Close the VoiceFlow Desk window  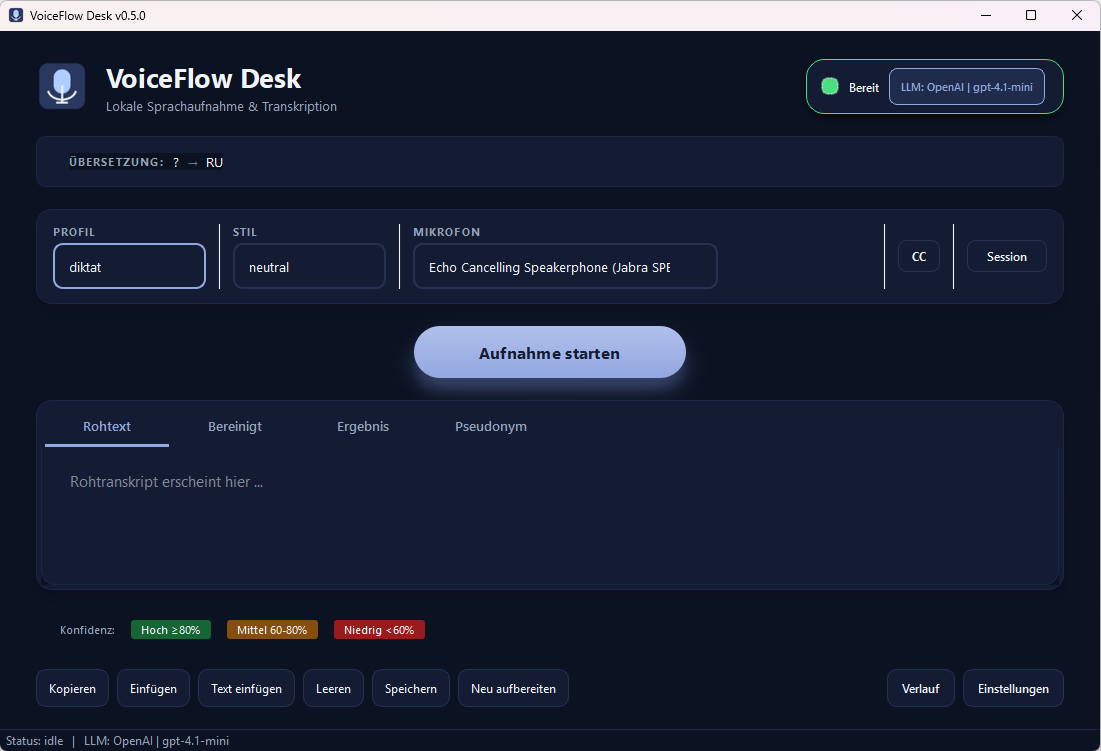1076,15
